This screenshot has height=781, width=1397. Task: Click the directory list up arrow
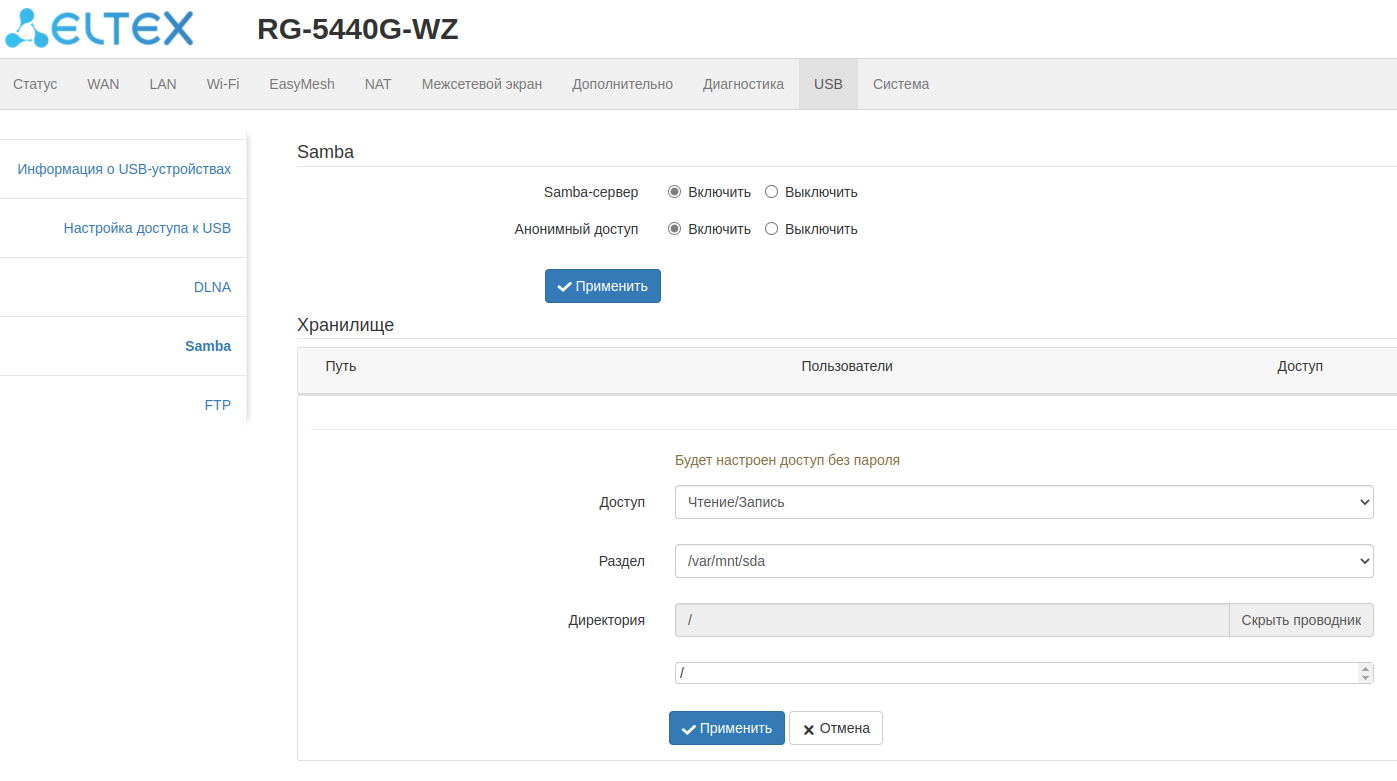[1365, 668]
